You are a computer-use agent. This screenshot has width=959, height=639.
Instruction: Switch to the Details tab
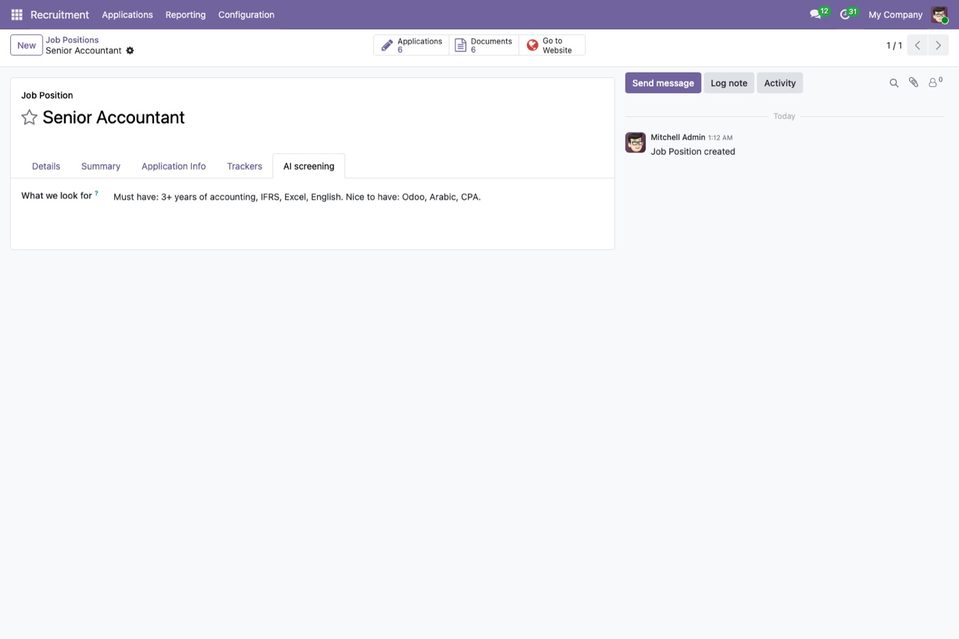click(46, 166)
